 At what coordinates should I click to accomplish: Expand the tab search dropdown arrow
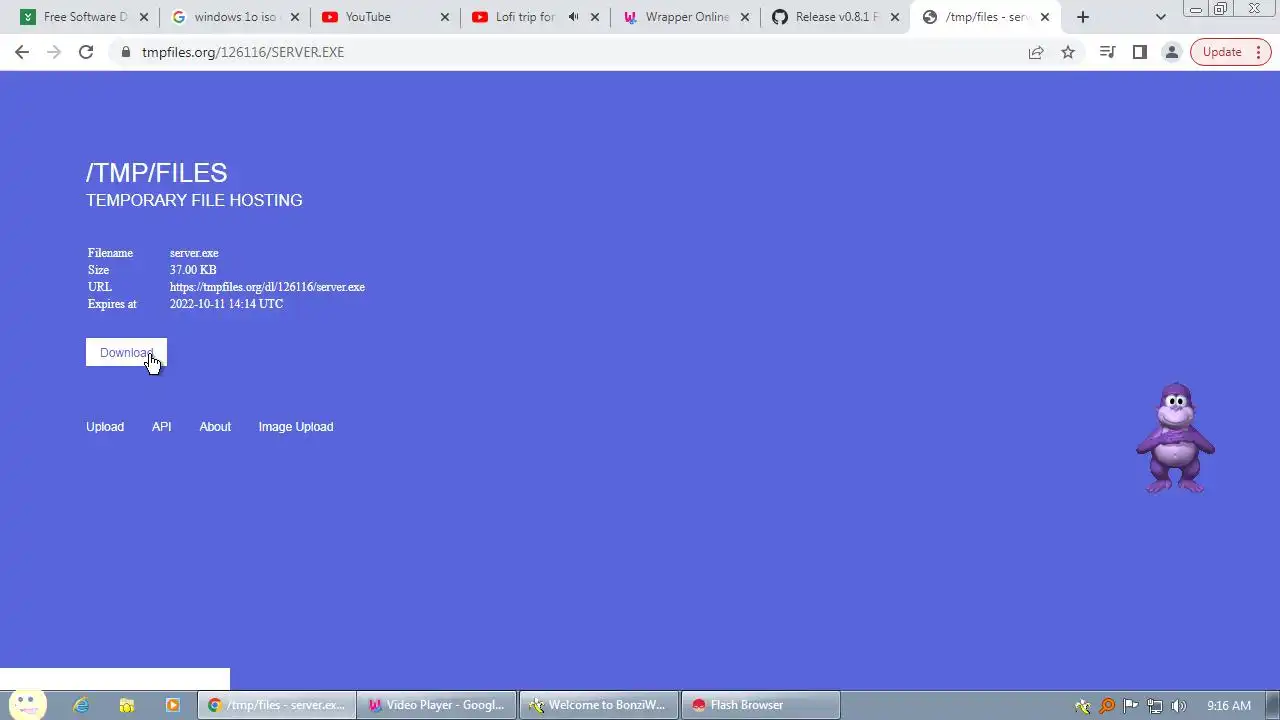[1160, 17]
